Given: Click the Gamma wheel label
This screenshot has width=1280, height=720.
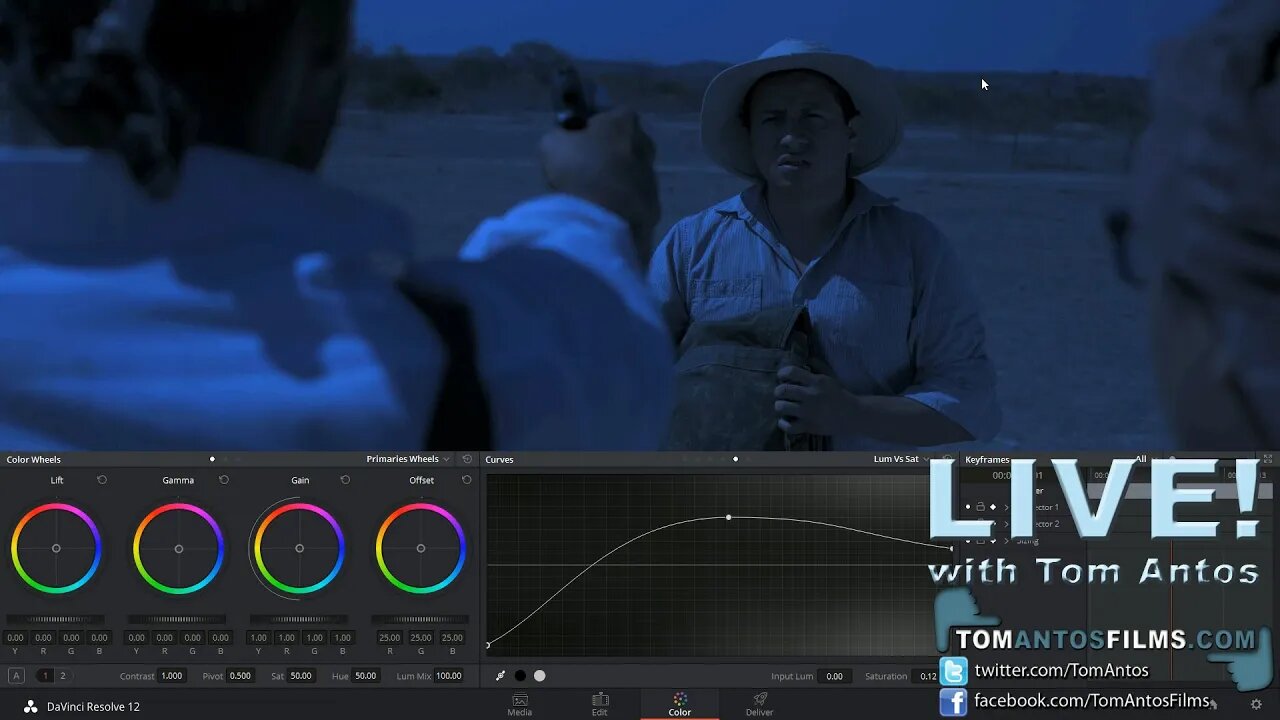Looking at the screenshot, I should point(178,480).
